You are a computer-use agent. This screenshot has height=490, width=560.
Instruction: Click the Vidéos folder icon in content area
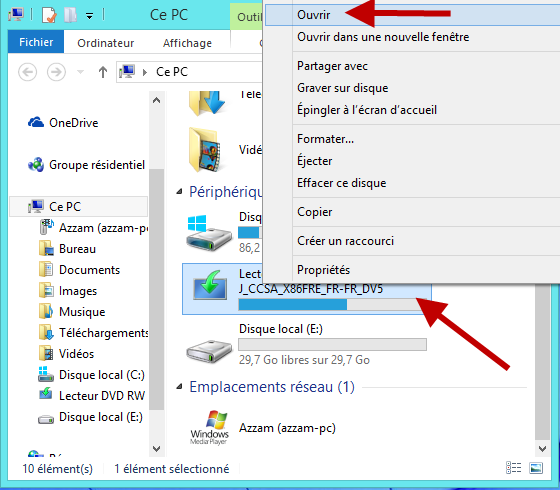click(205, 150)
